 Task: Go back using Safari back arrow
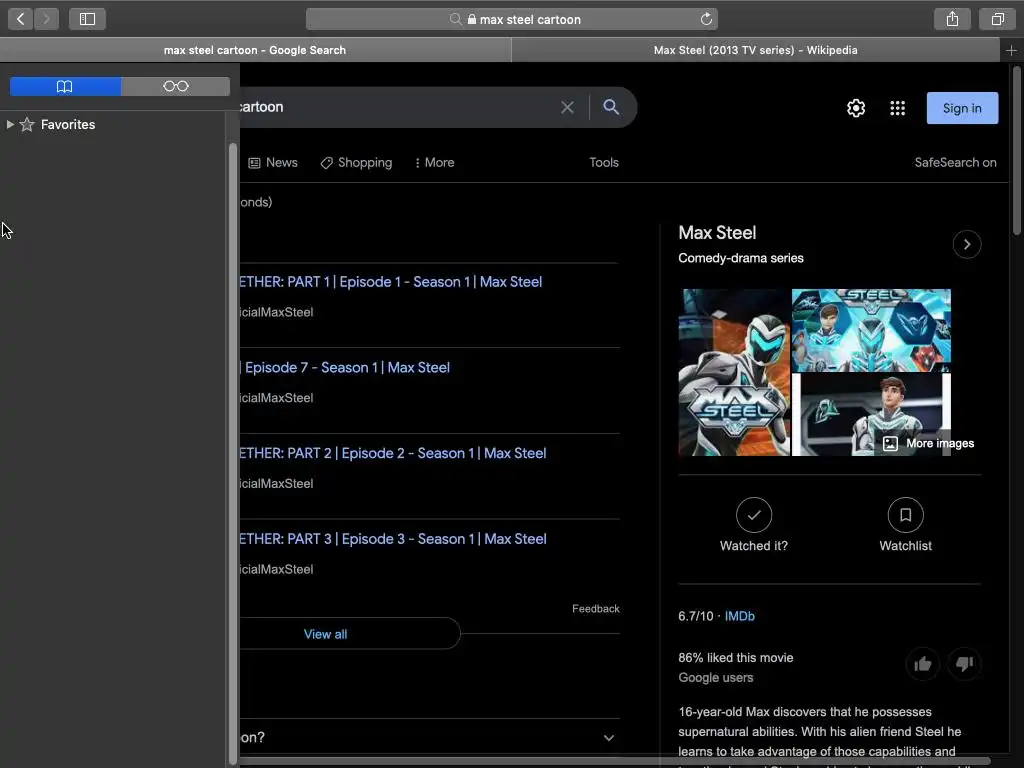[20, 19]
